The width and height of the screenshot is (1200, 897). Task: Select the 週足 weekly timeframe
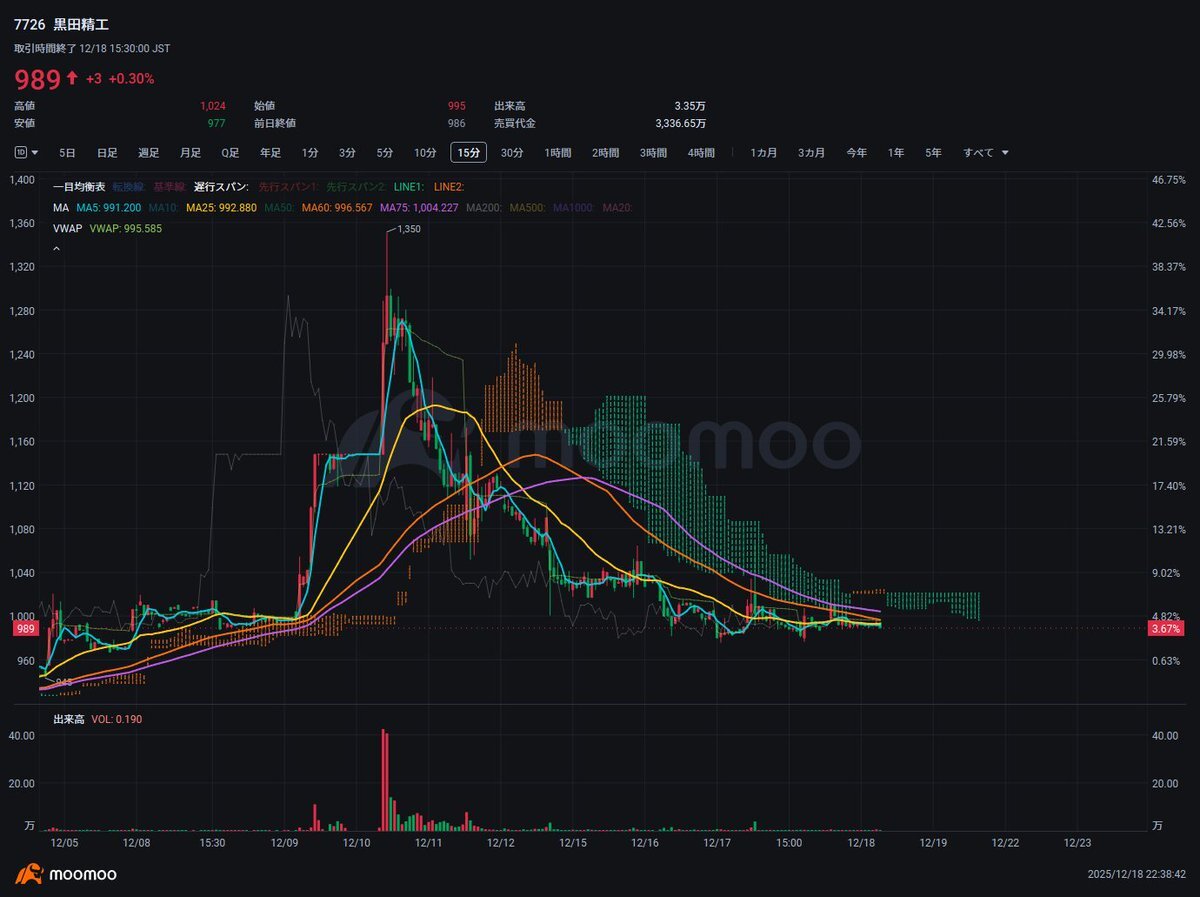[x=148, y=153]
